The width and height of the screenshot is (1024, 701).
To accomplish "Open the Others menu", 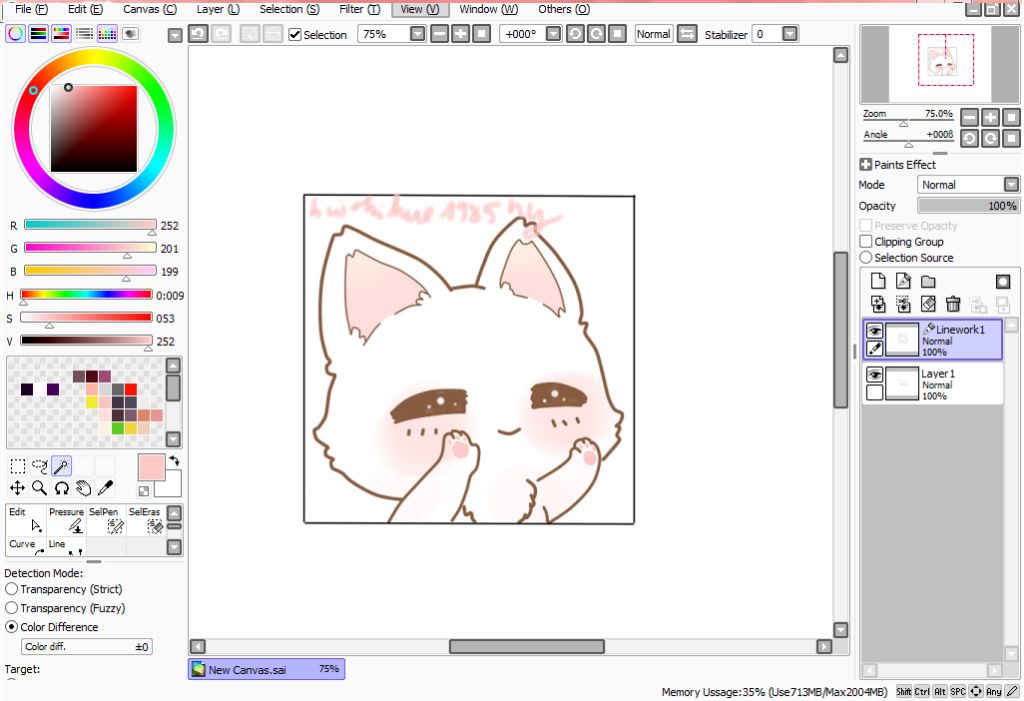I will tap(564, 9).
